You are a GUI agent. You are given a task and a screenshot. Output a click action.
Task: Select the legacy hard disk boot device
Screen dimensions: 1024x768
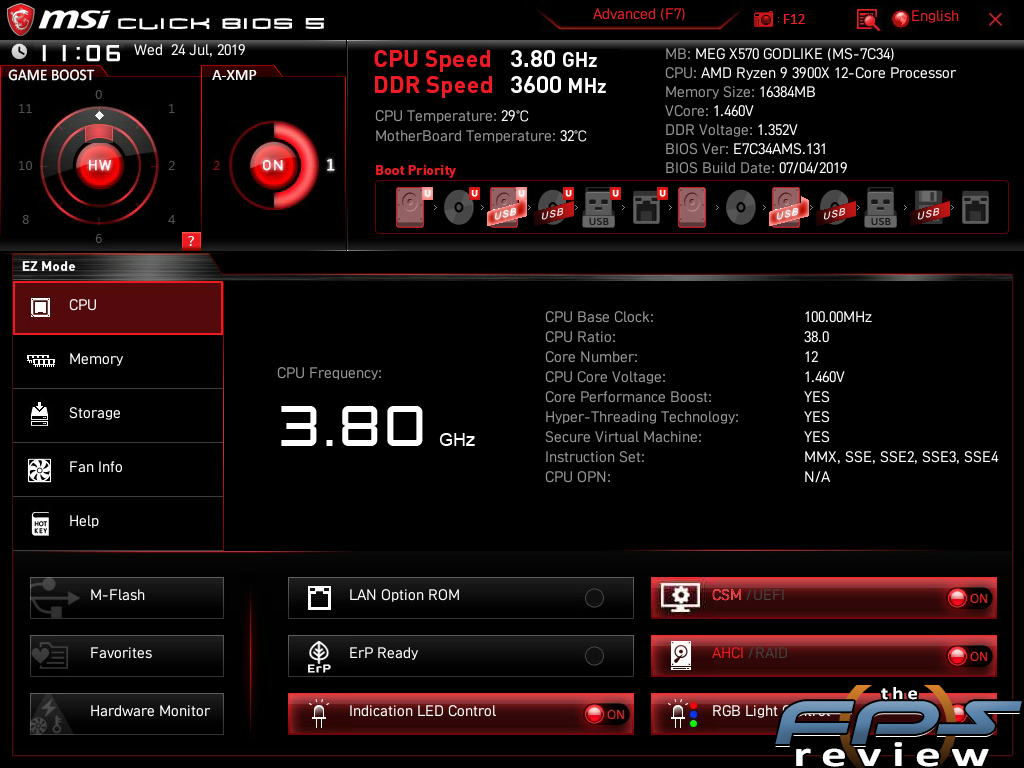(692, 207)
